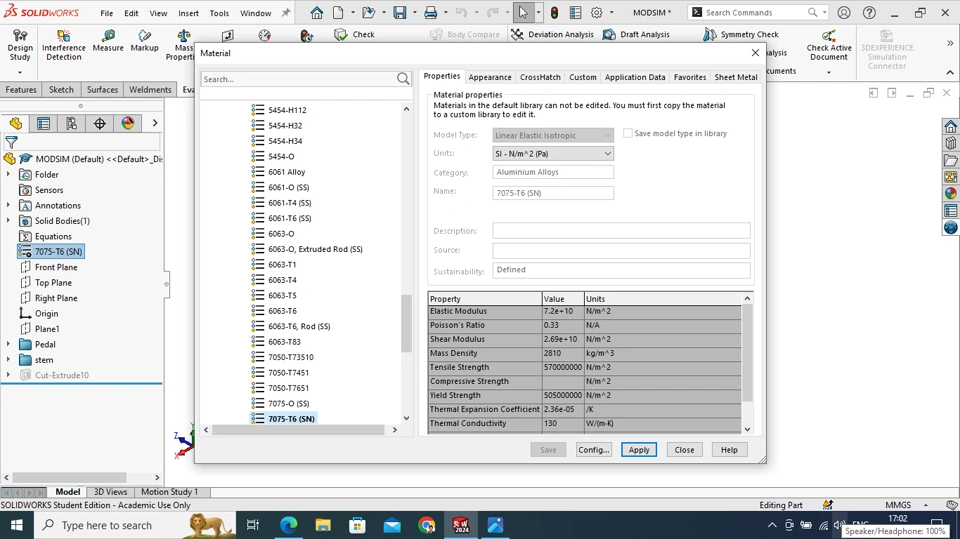Open the Favorites tab
This screenshot has width=960, height=539.
point(690,77)
